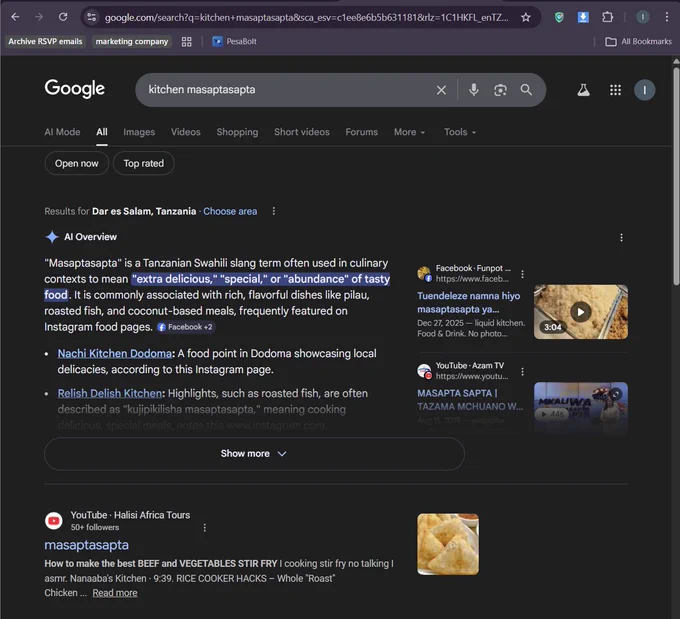Open options for YouTube Azam TV source
Image resolution: width=680 pixels, height=619 pixels.
pos(522,372)
